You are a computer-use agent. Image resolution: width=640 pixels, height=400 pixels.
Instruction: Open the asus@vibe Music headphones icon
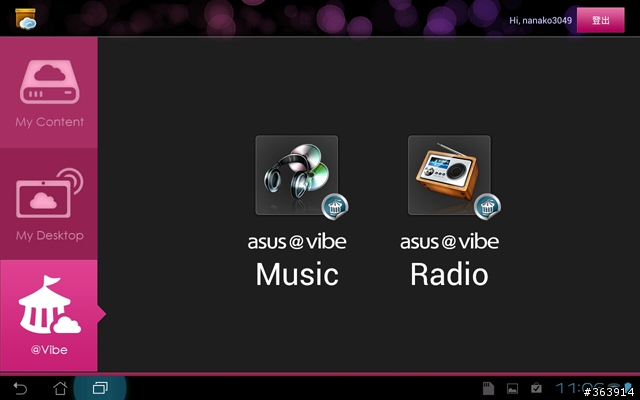pos(297,175)
